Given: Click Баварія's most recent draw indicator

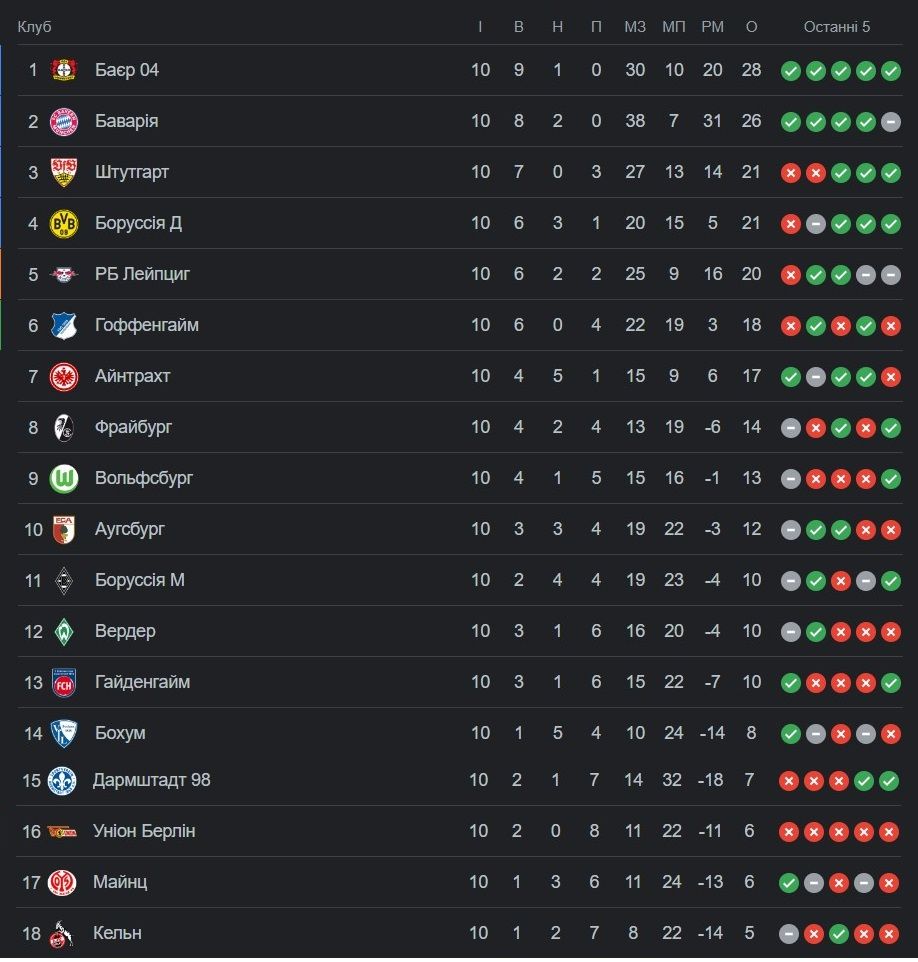Looking at the screenshot, I should point(890,121).
